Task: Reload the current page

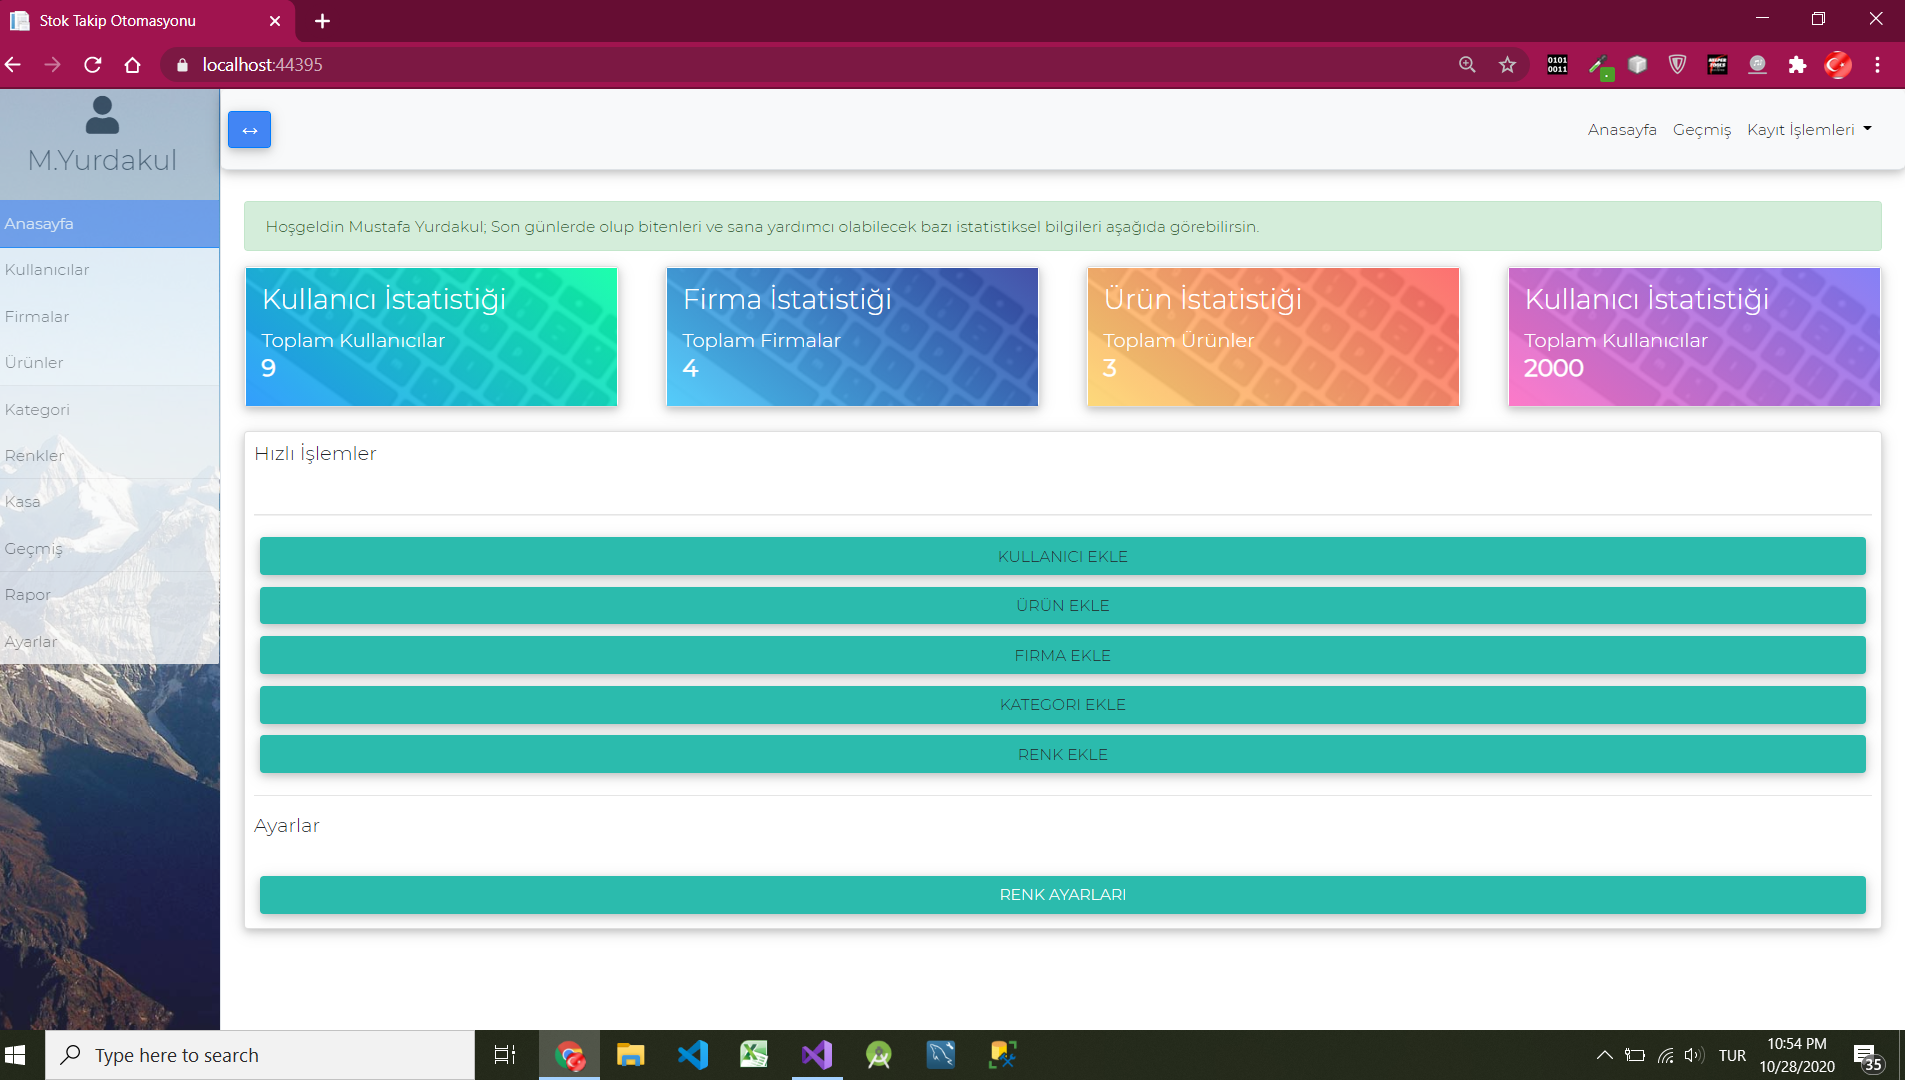Action: 92,64
